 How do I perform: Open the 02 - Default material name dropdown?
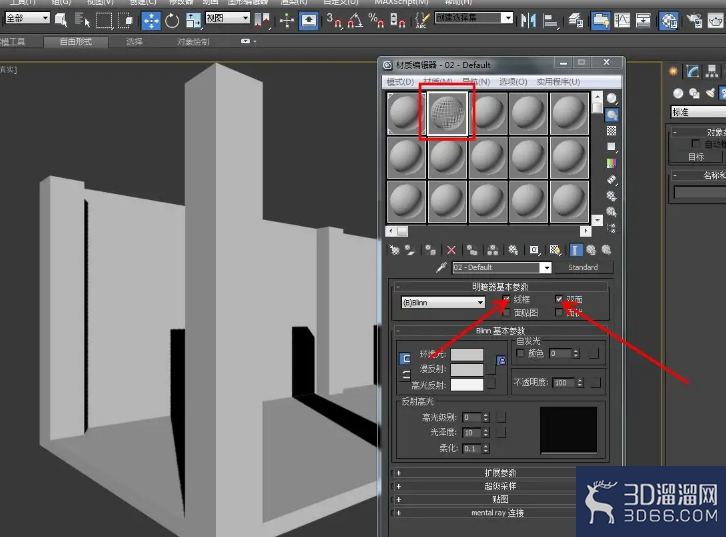click(x=546, y=268)
